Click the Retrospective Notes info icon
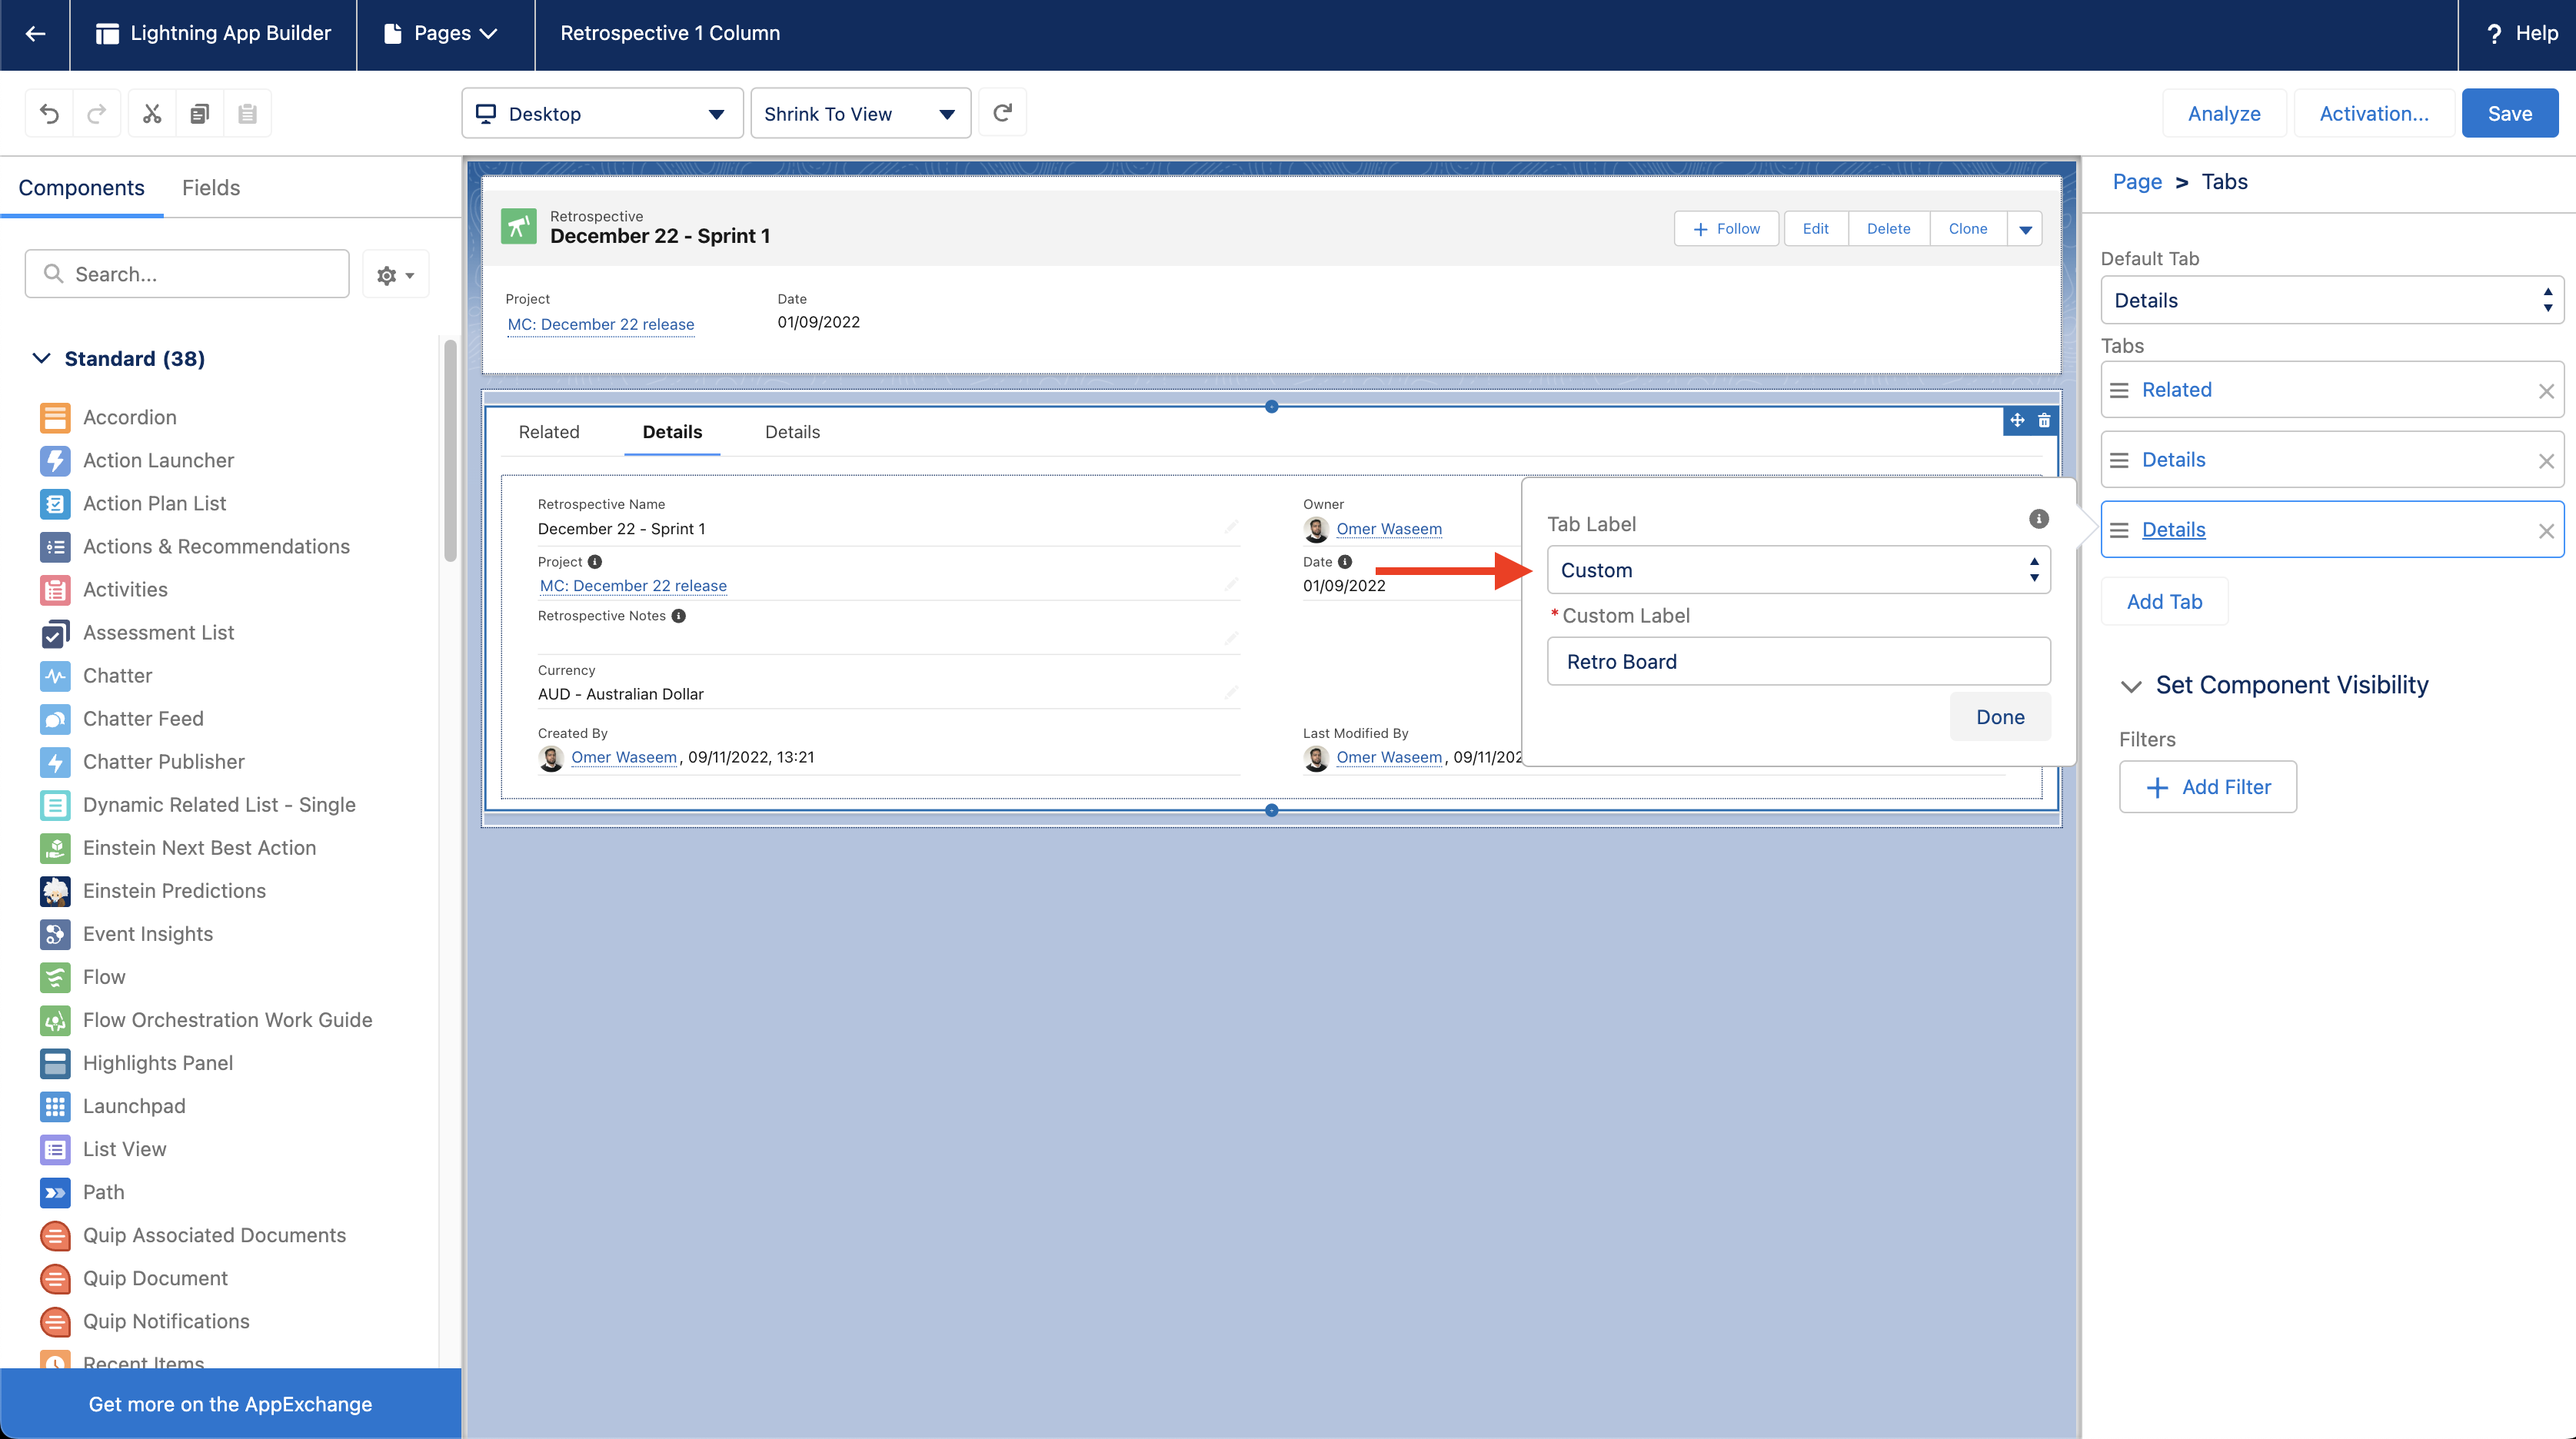The height and width of the screenshot is (1439, 2576). 679,616
